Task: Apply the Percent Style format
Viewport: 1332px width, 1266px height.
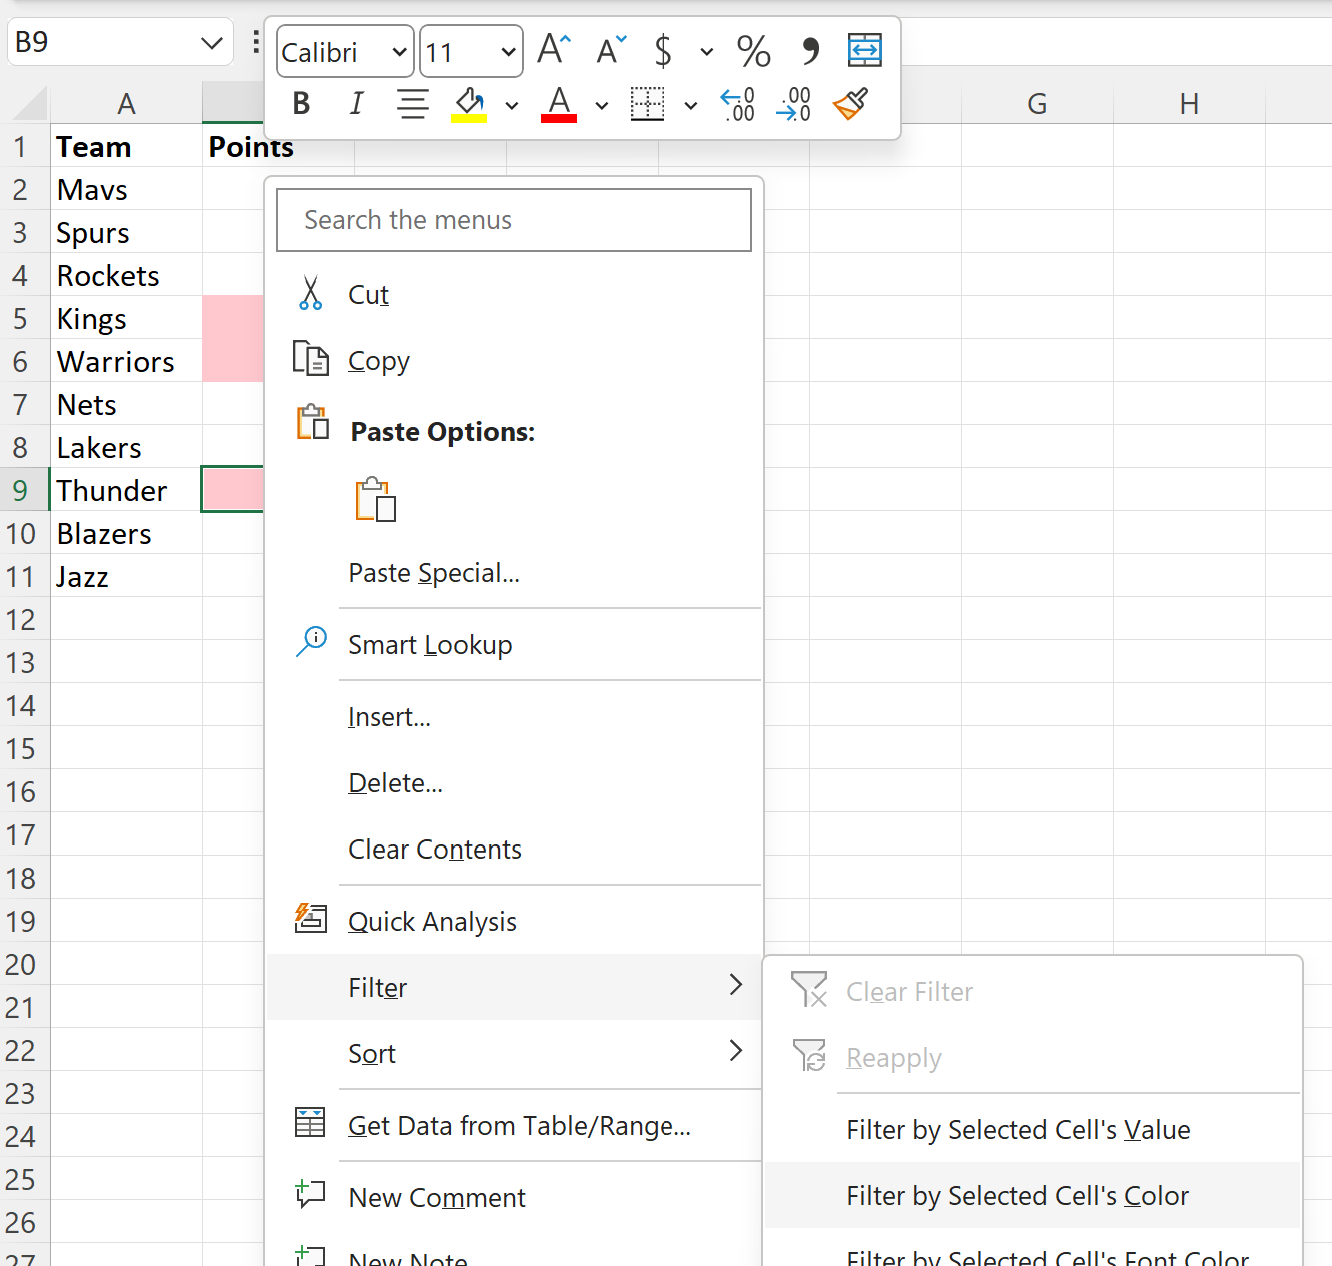Action: (x=753, y=51)
